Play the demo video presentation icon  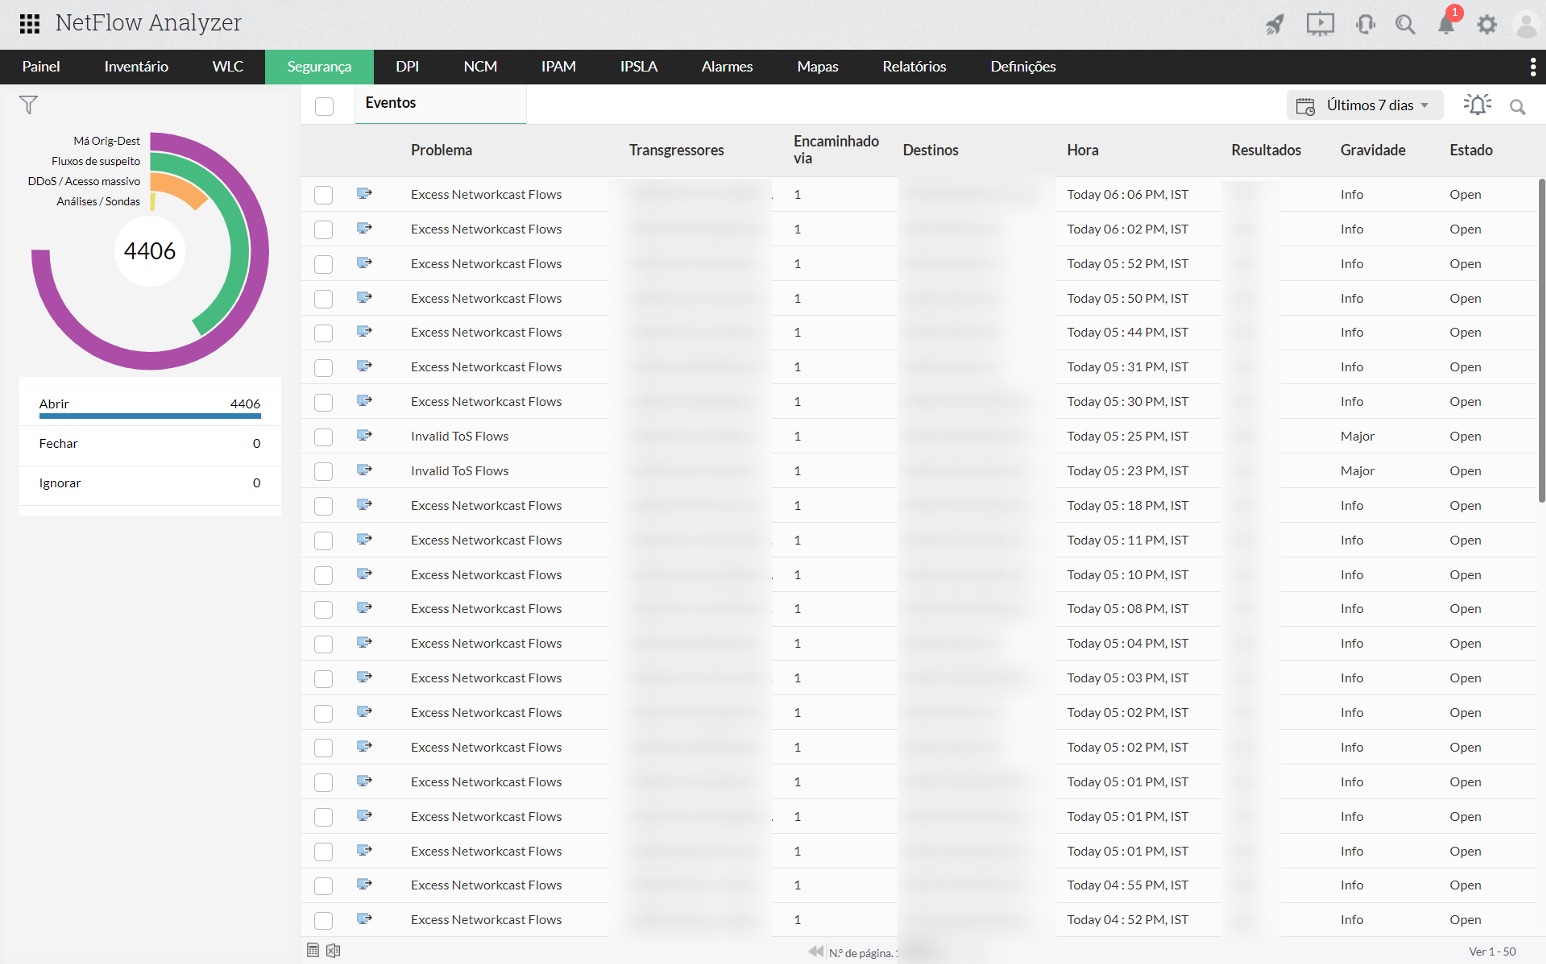1320,23
